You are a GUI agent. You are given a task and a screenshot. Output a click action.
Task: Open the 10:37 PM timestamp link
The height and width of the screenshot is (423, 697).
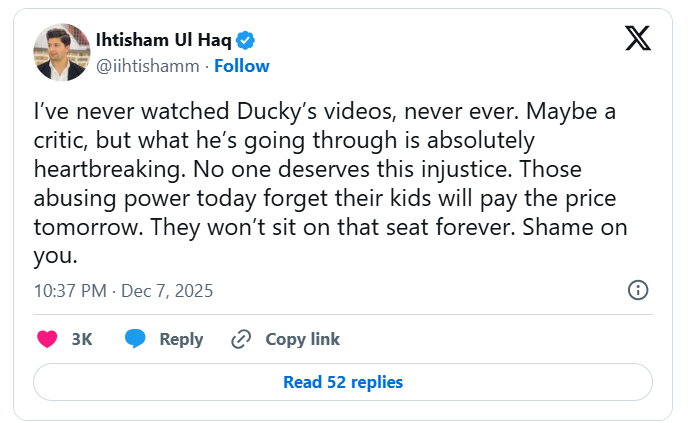coord(72,291)
